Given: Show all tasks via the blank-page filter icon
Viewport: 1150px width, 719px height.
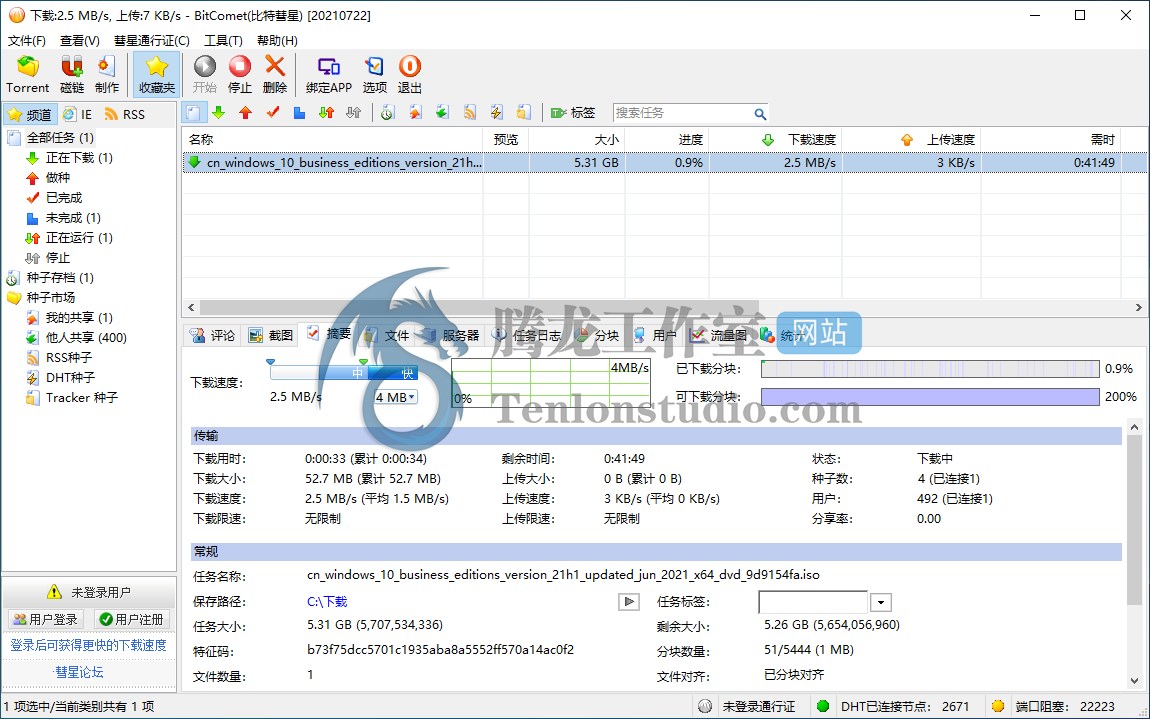Looking at the screenshot, I should pyautogui.click(x=194, y=113).
